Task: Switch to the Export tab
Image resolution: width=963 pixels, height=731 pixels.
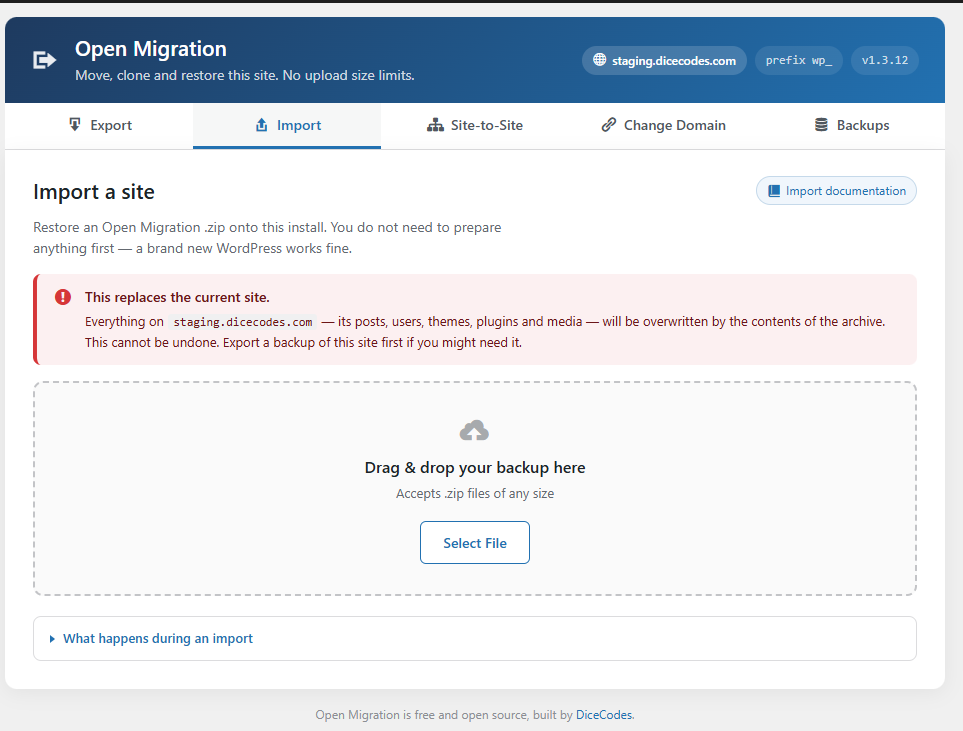Action: [x=99, y=125]
